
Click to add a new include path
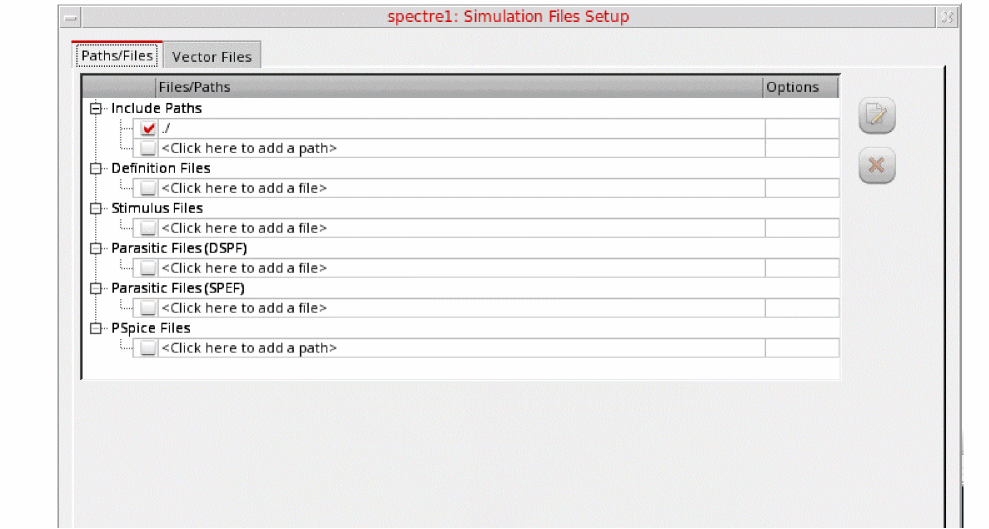click(249, 148)
